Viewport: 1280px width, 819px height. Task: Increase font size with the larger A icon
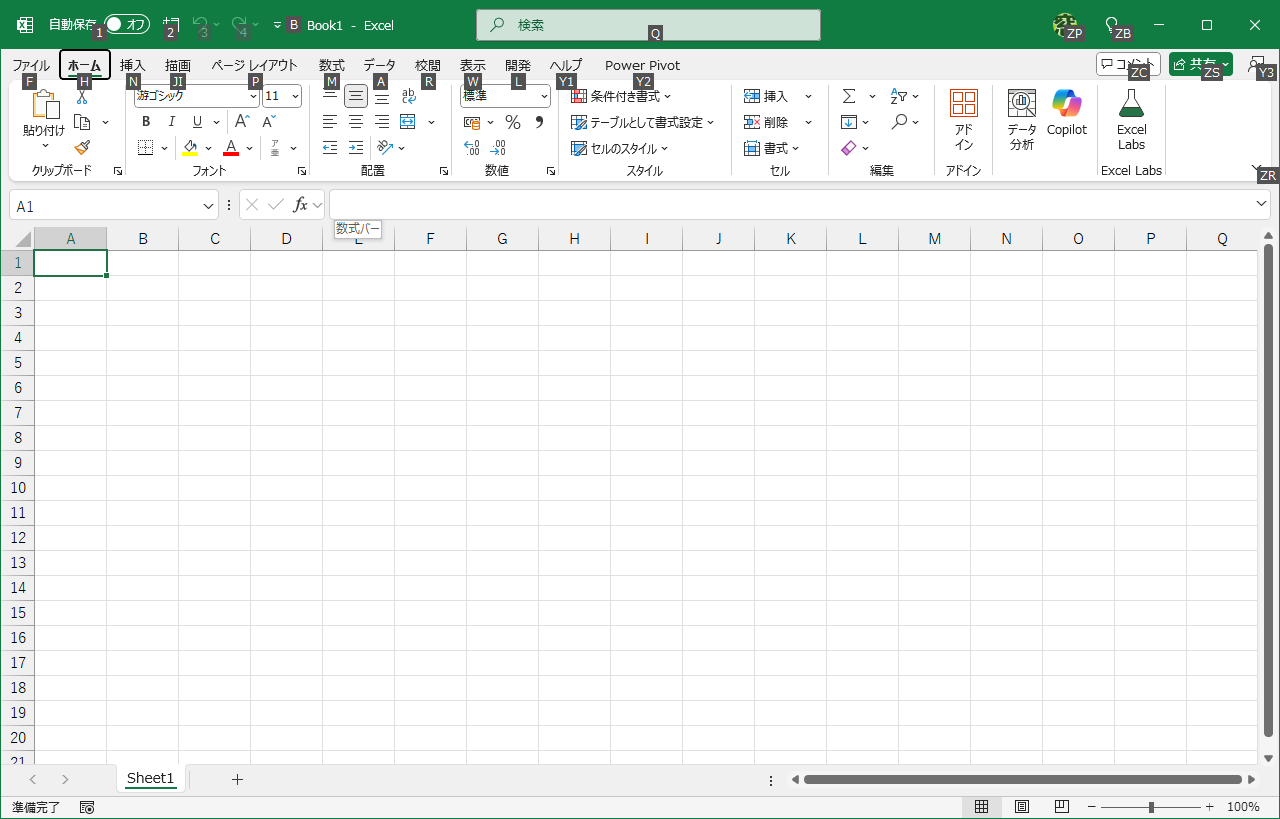click(241, 122)
